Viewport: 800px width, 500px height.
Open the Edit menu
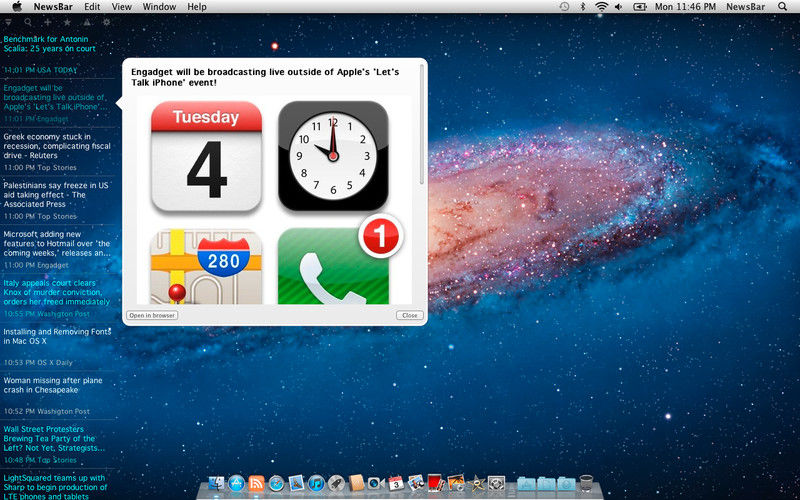[x=92, y=7]
